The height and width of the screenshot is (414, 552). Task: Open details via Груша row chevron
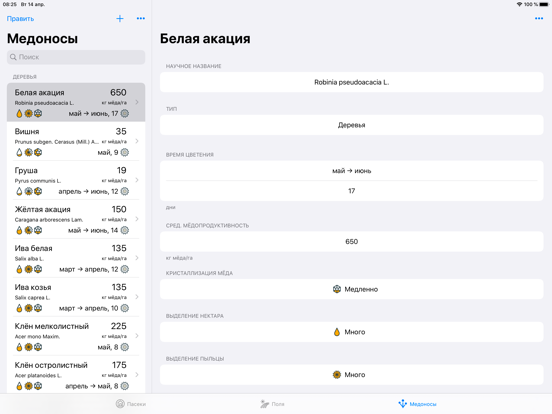[137, 180]
